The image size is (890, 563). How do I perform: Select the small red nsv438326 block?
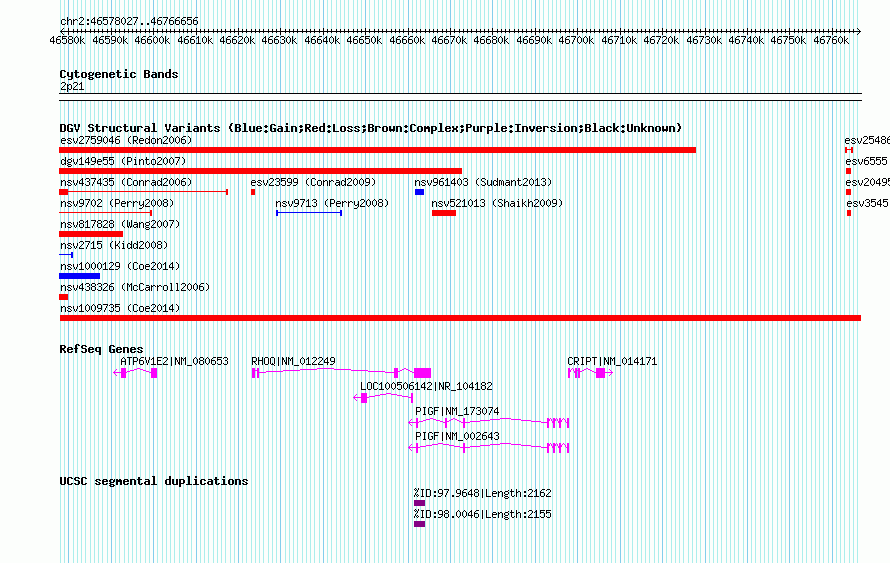coord(64,297)
